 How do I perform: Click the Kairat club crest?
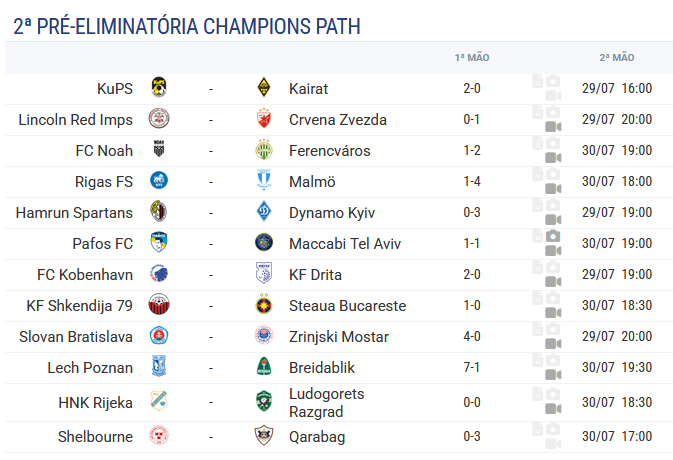pyautogui.click(x=264, y=88)
